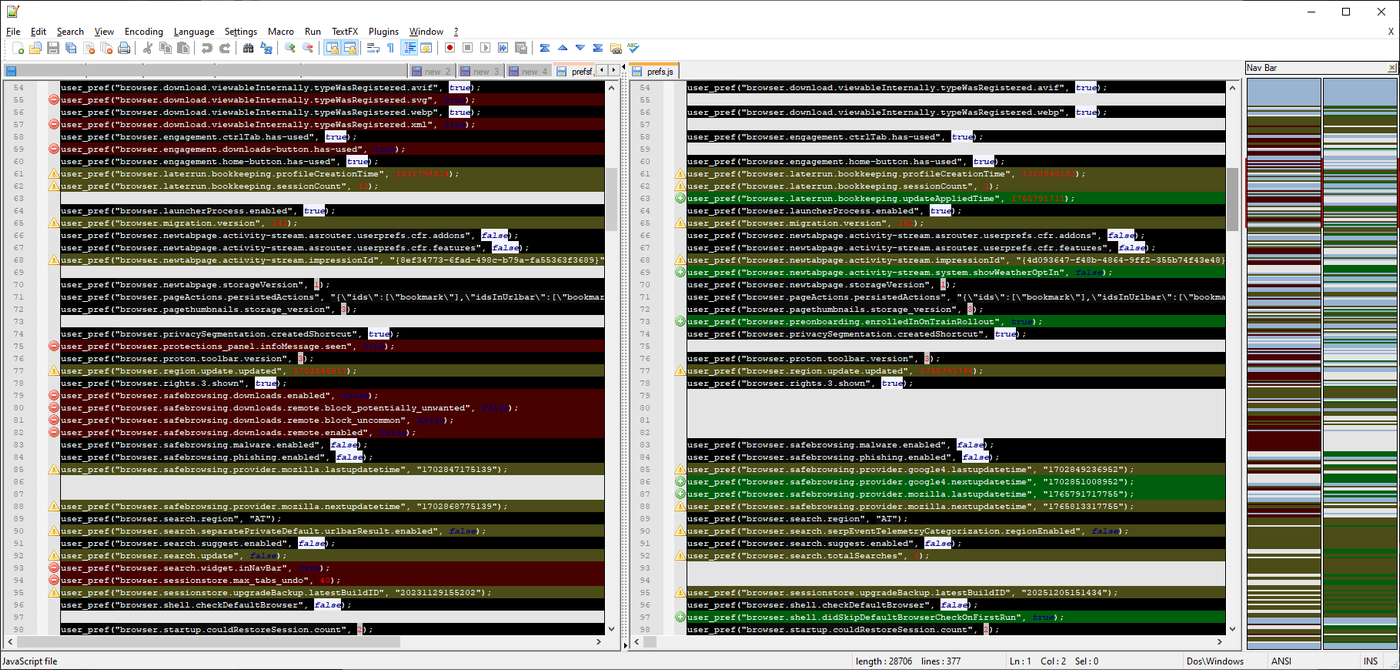Click left pane line search.widget.inNavBar
The height and width of the screenshot is (670, 1400).
click(332, 568)
